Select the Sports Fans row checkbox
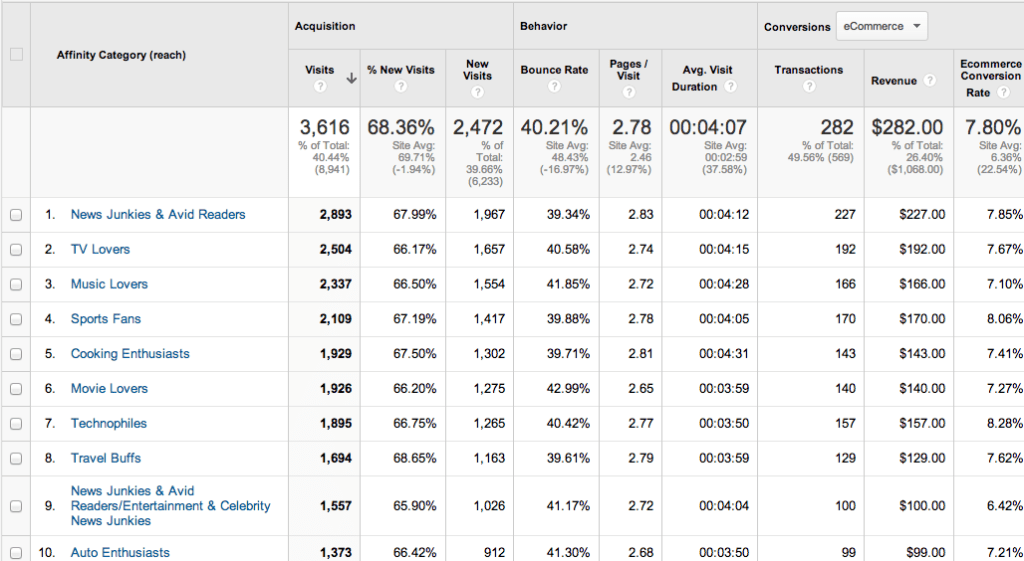The height and width of the screenshot is (561, 1024). 16,319
